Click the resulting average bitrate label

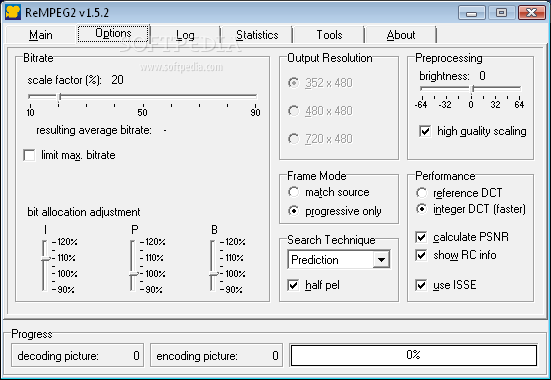pos(94,130)
